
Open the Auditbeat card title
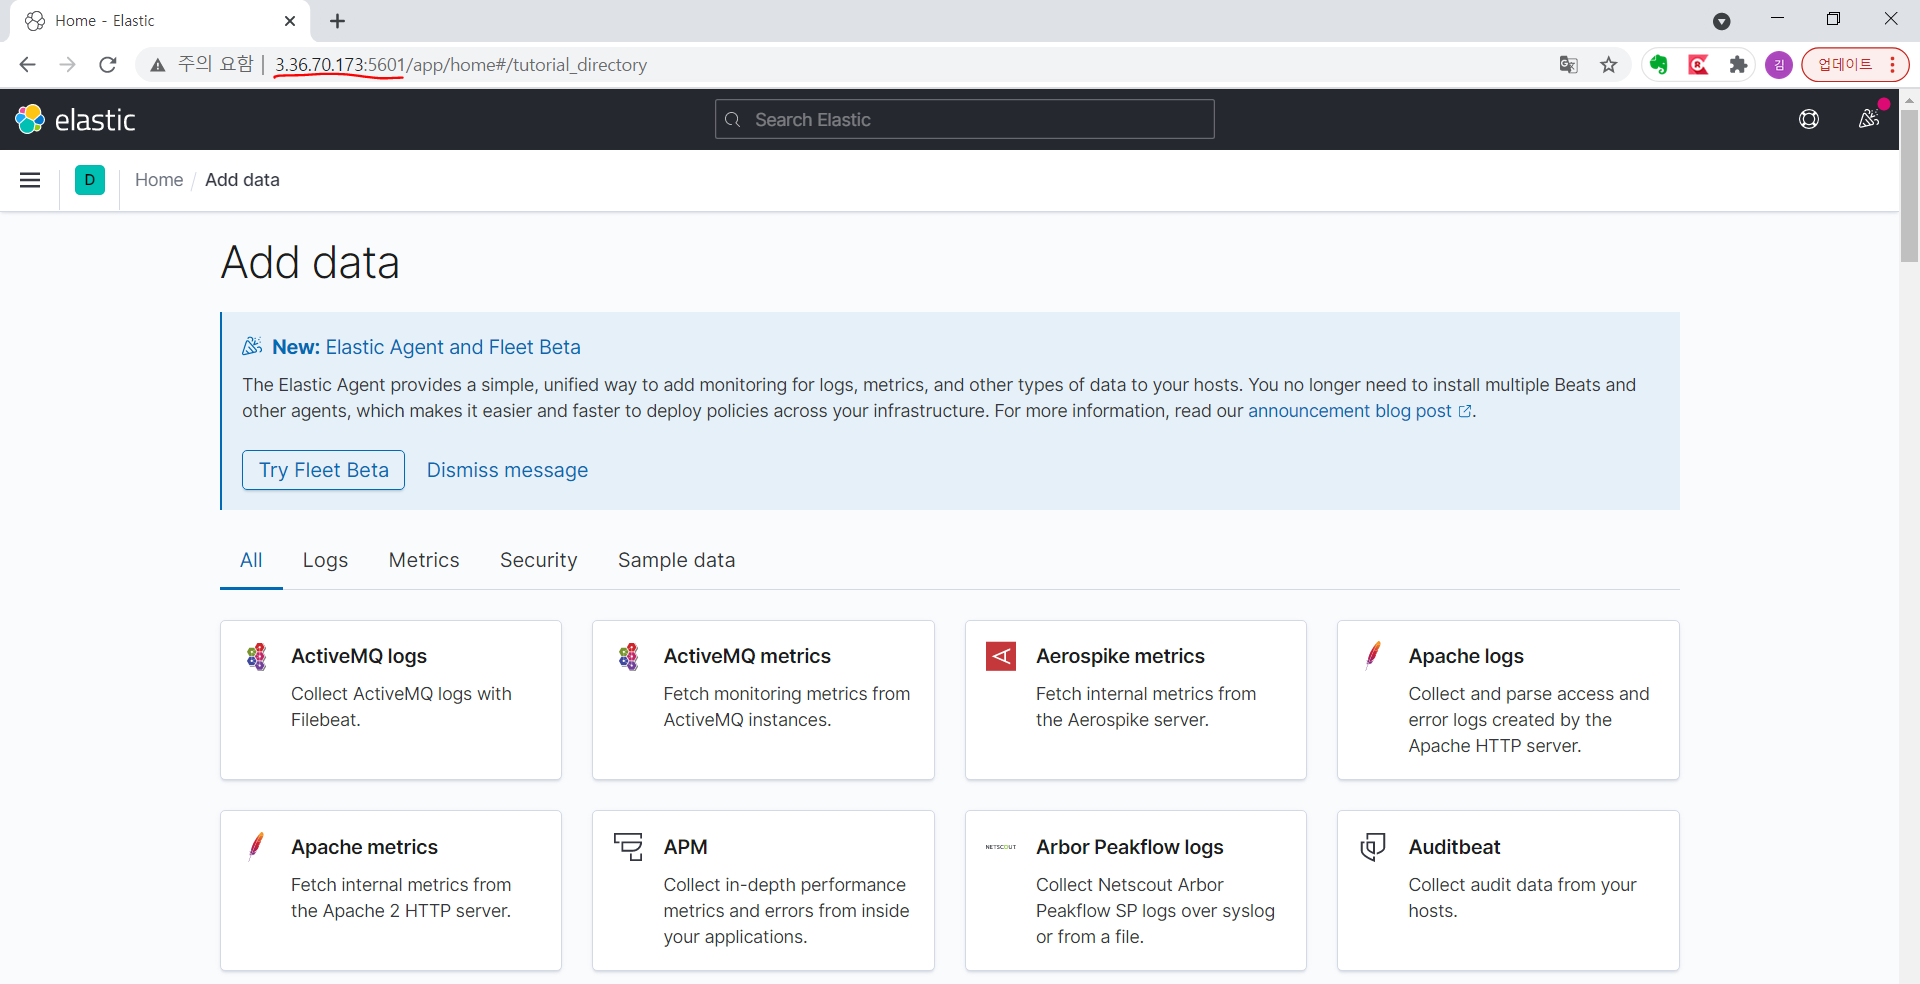click(x=1454, y=847)
